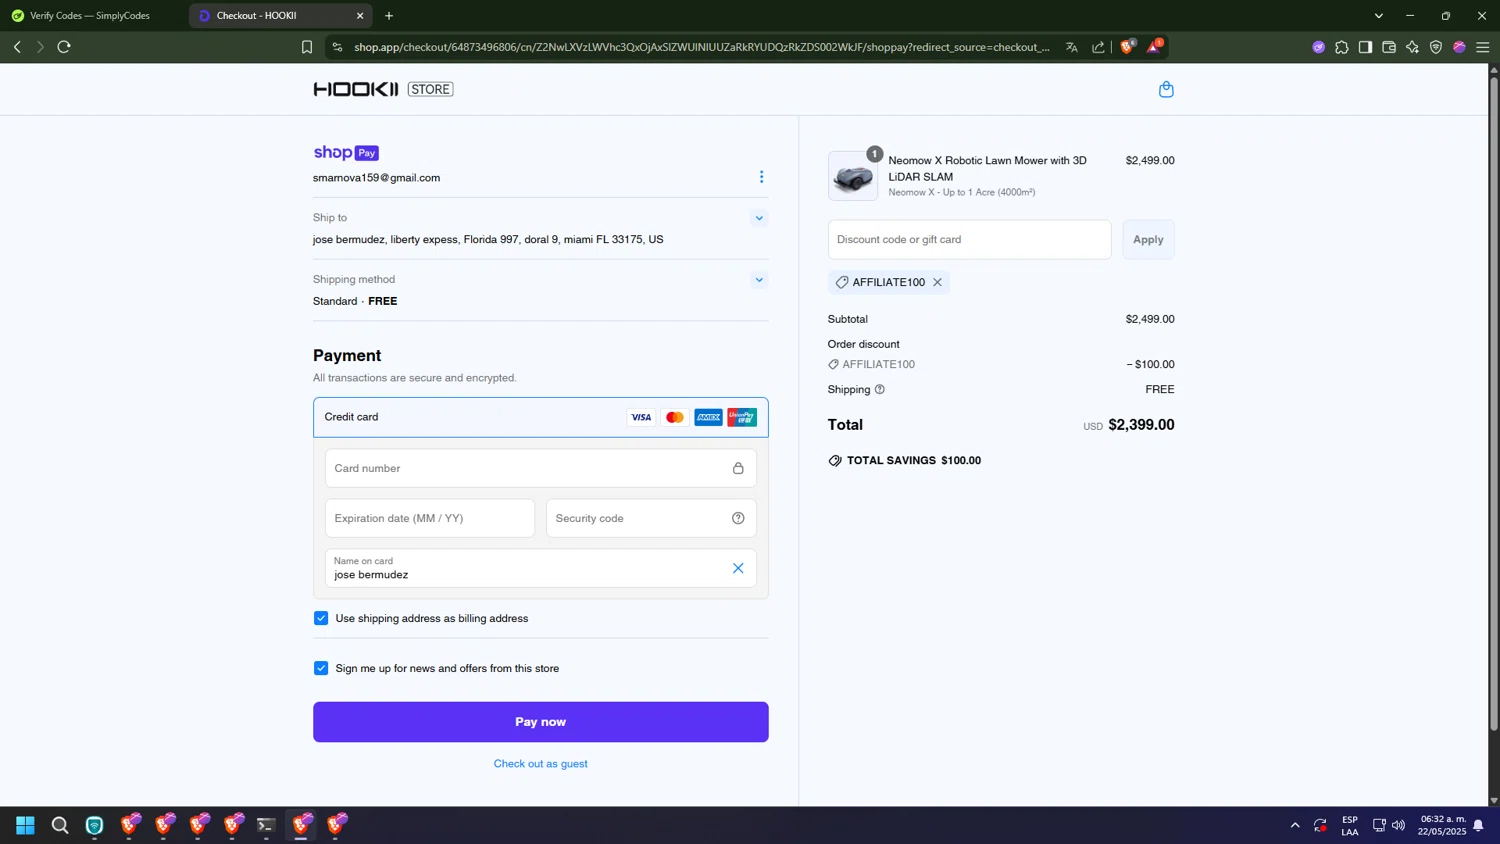Click the translate page icon
Viewport: 1500px width, 844px height.
click(x=1072, y=47)
